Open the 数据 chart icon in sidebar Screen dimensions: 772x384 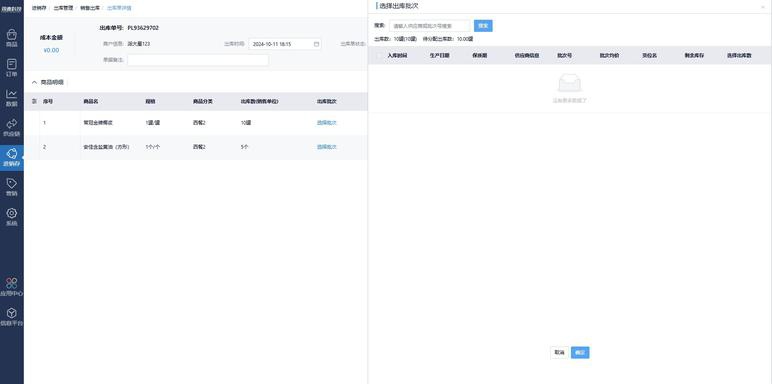click(x=12, y=97)
